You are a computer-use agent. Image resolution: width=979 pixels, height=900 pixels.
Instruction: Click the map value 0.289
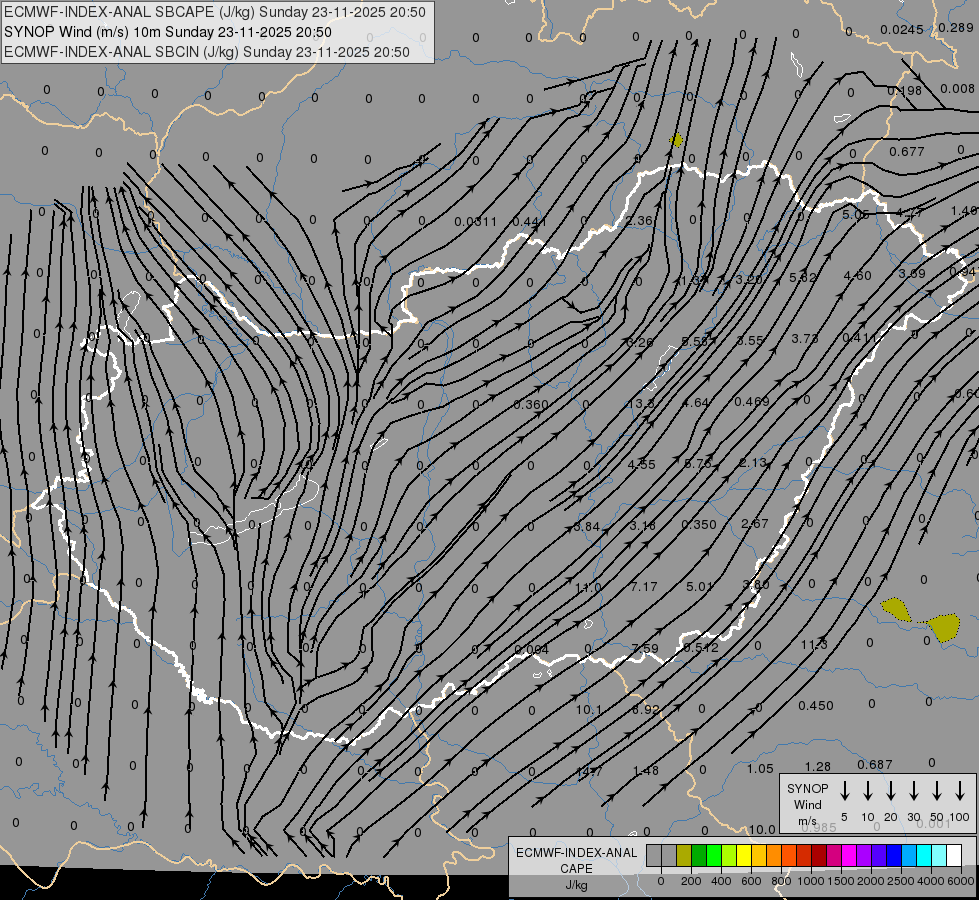coord(955,27)
